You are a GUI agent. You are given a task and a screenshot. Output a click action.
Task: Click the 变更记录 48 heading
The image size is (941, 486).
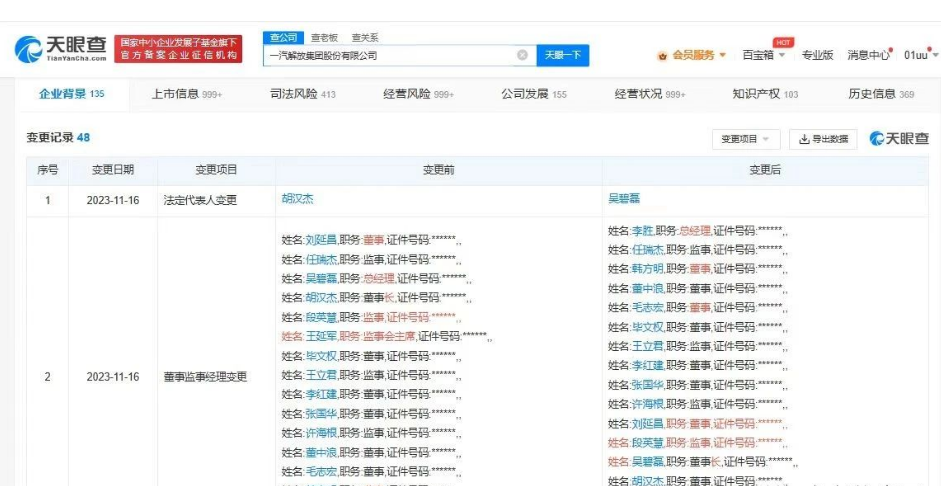click(x=58, y=137)
